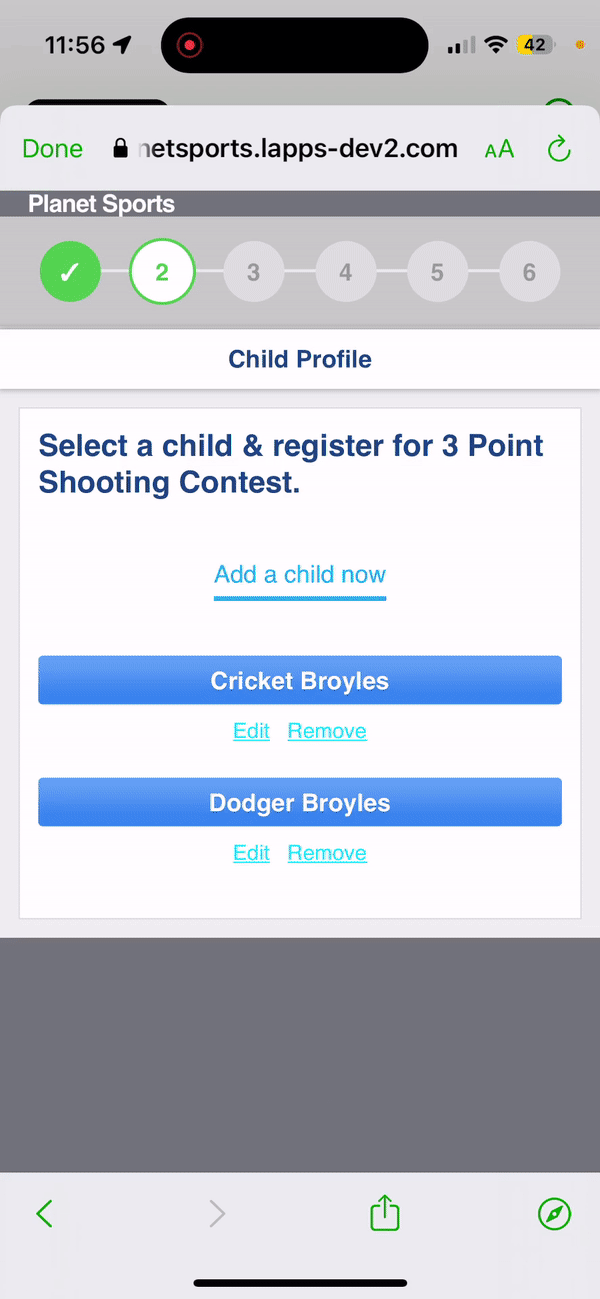Image resolution: width=600 pixels, height=1299 pixels.
Task: Tap the address bar URL
Action: (296, 150)
